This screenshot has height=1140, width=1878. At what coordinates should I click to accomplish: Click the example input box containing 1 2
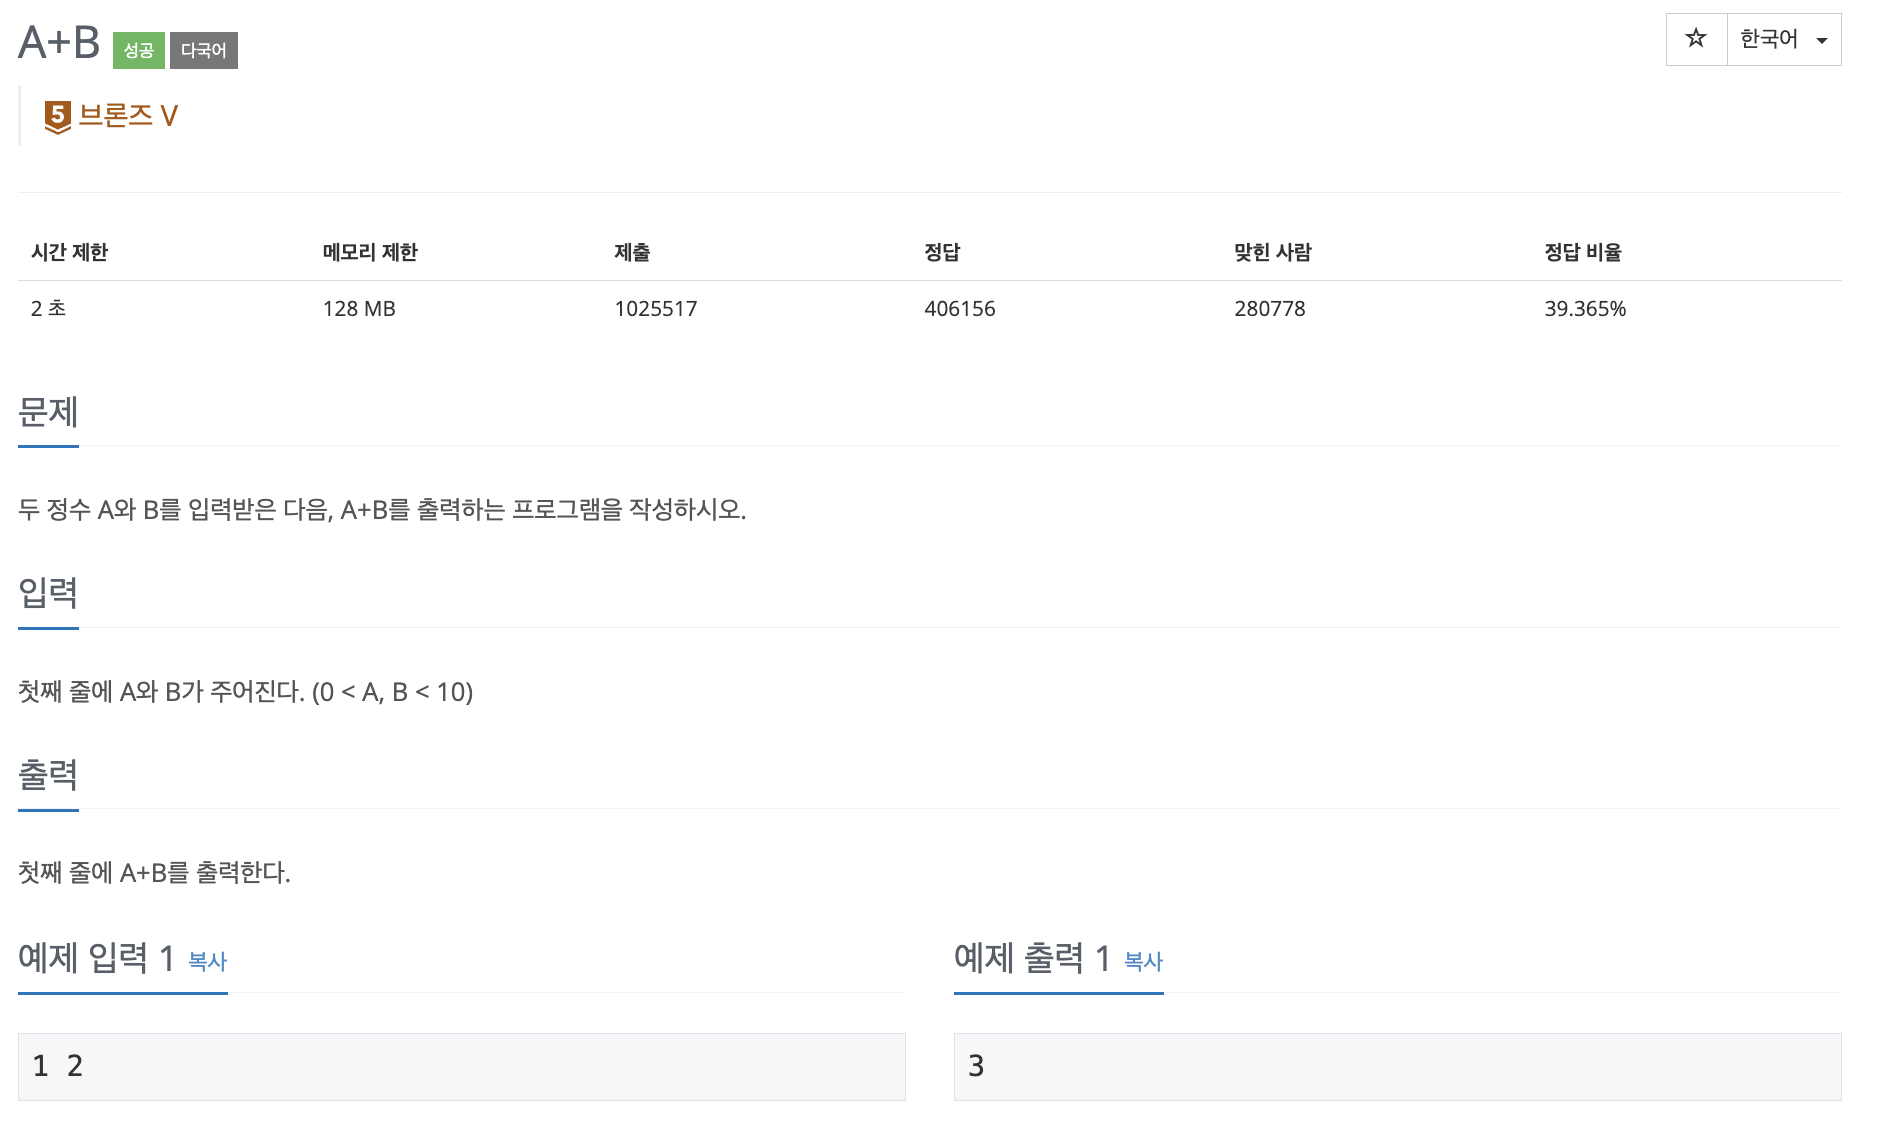tap(462, 1067)
